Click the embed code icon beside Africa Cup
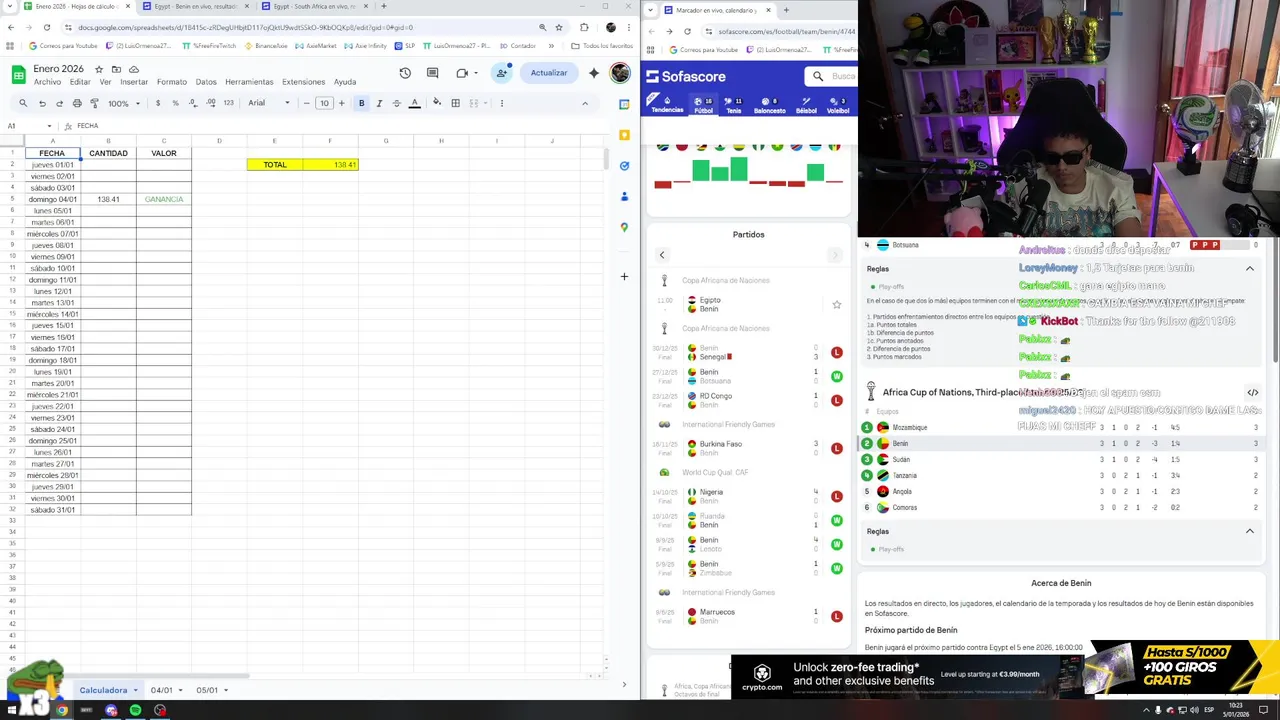The image size is (1280, 720). [1252, 393]
